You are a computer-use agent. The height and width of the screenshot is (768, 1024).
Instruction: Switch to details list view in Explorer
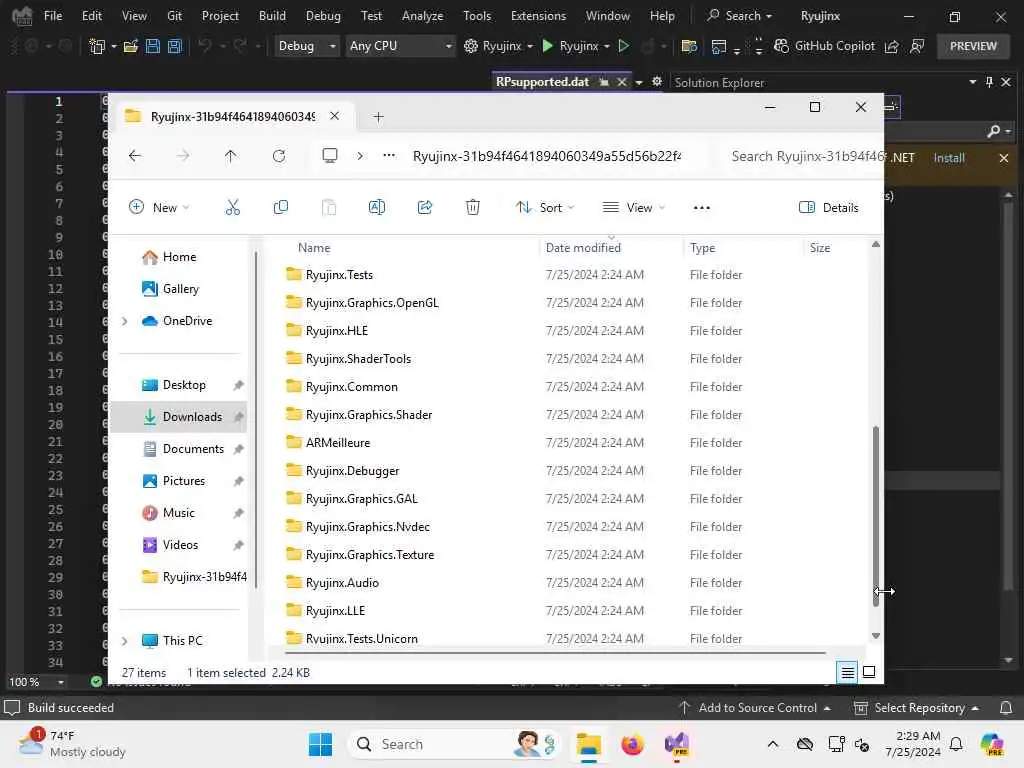(x=847, y=672)
